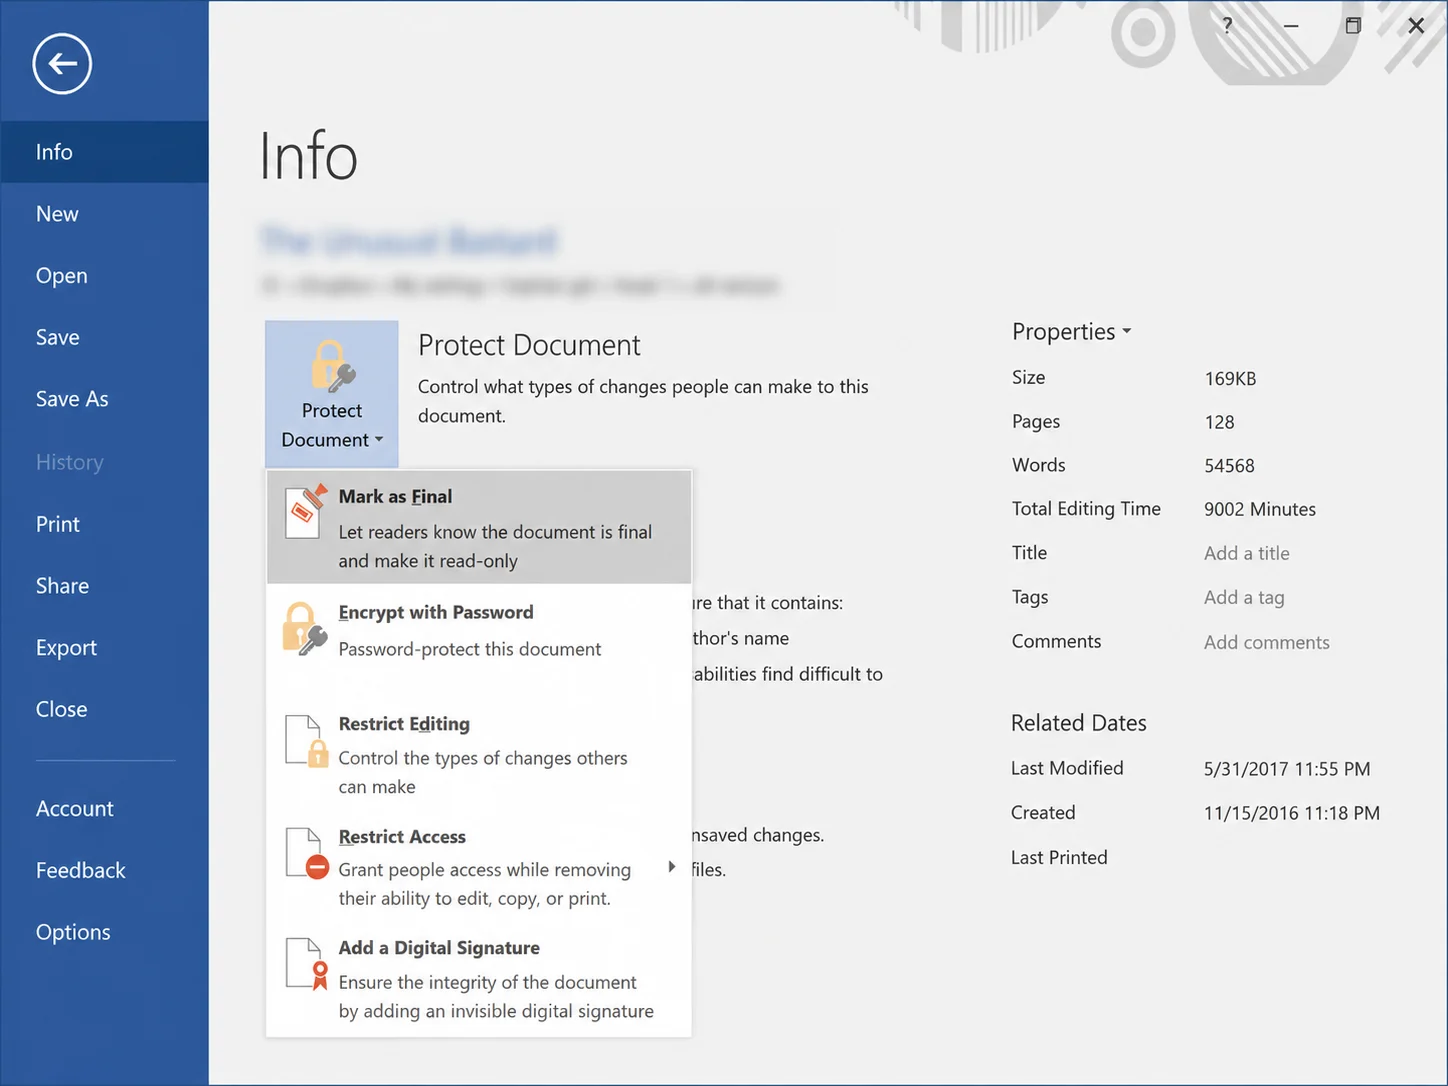Click the Restrict Editing page-lock icon
Viewport: 1448px width, 1086px height.
coord(306,741)
